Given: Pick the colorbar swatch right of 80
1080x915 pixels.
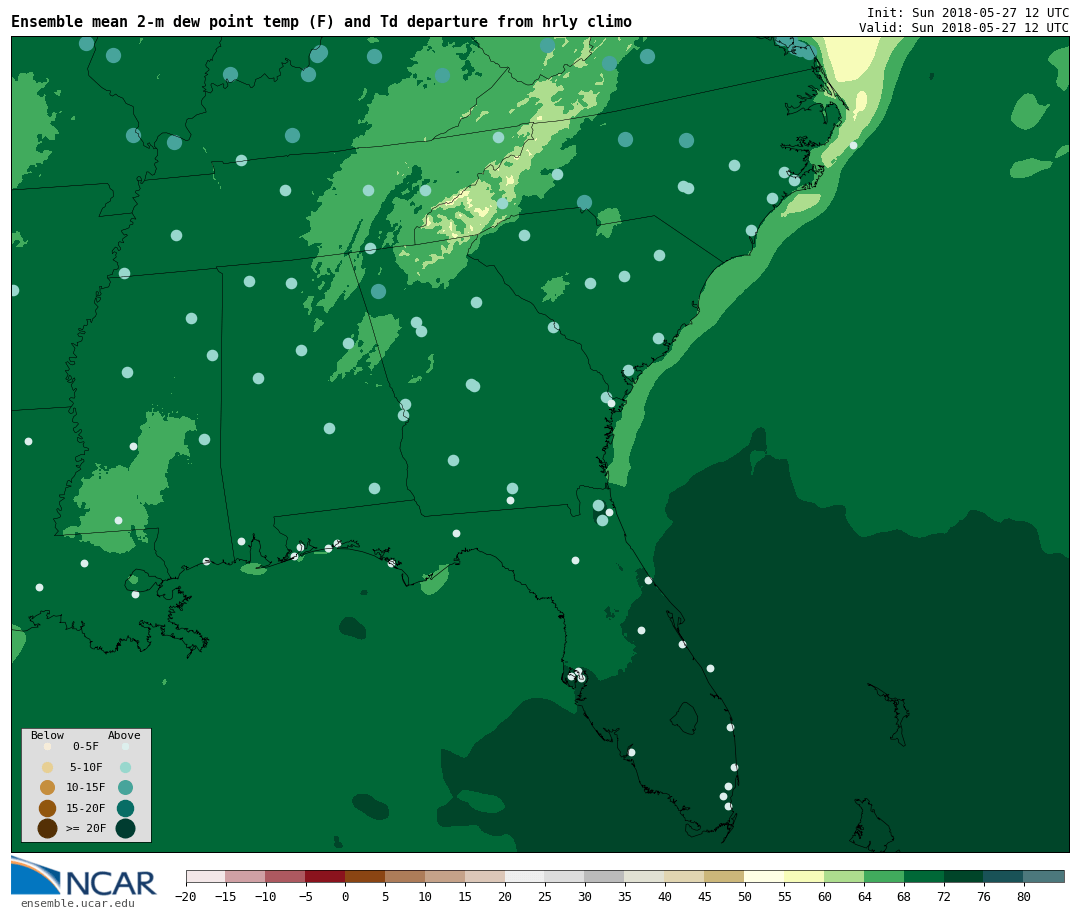Looking at the screenshot, I should coord(1044,876).
